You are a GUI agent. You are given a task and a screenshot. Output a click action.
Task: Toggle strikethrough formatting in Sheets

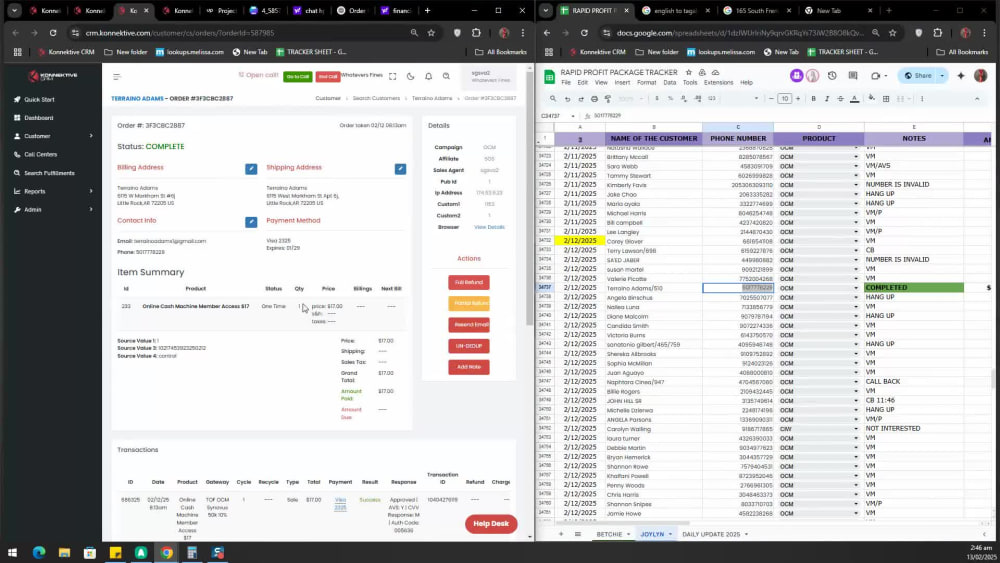[841, 99]
